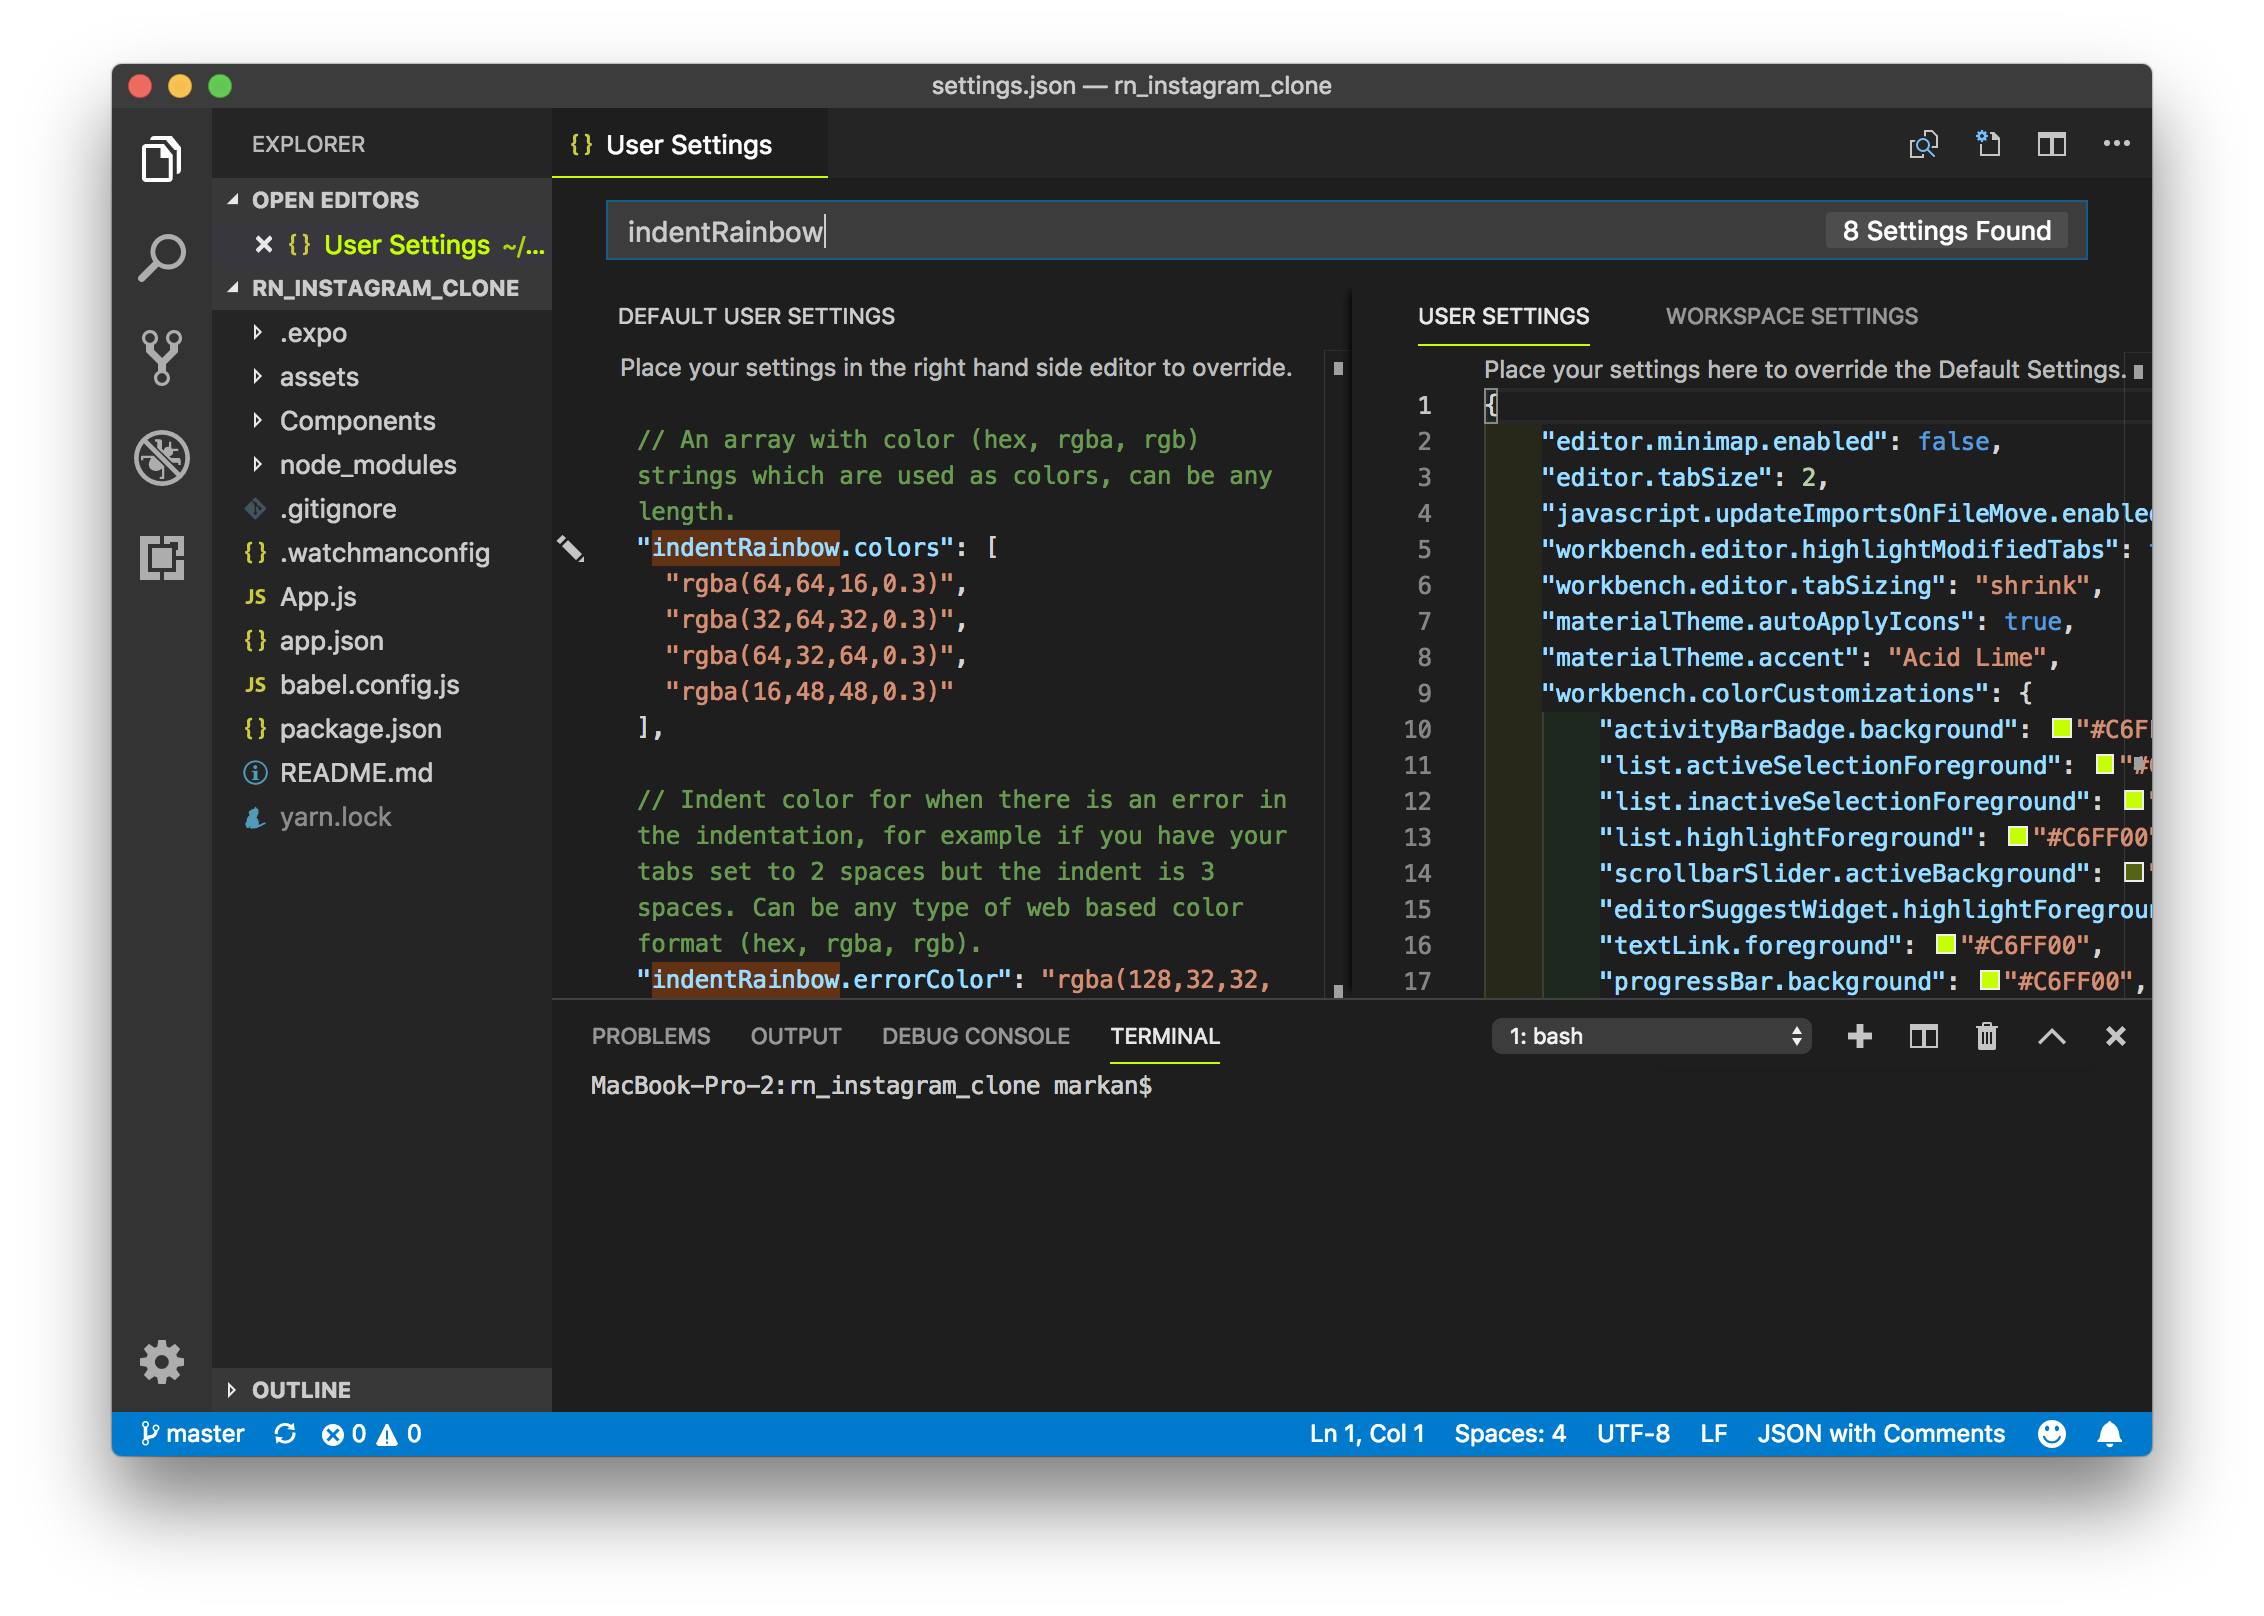Image resolution: width=2264 pixels, height=1616 pixels.
Task: Click the Manage gear icon
Action: pyautogui.click(x=161, y=1362)
